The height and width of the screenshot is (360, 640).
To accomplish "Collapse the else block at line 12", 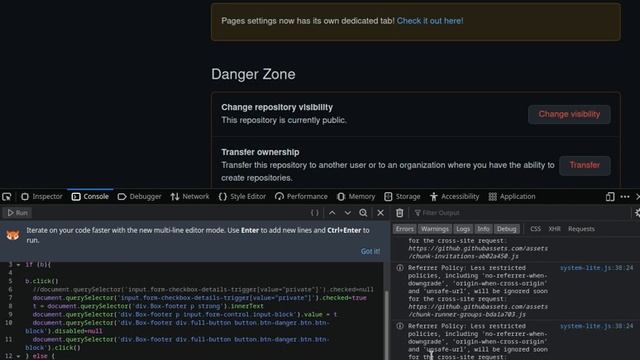I will (18, 356).
